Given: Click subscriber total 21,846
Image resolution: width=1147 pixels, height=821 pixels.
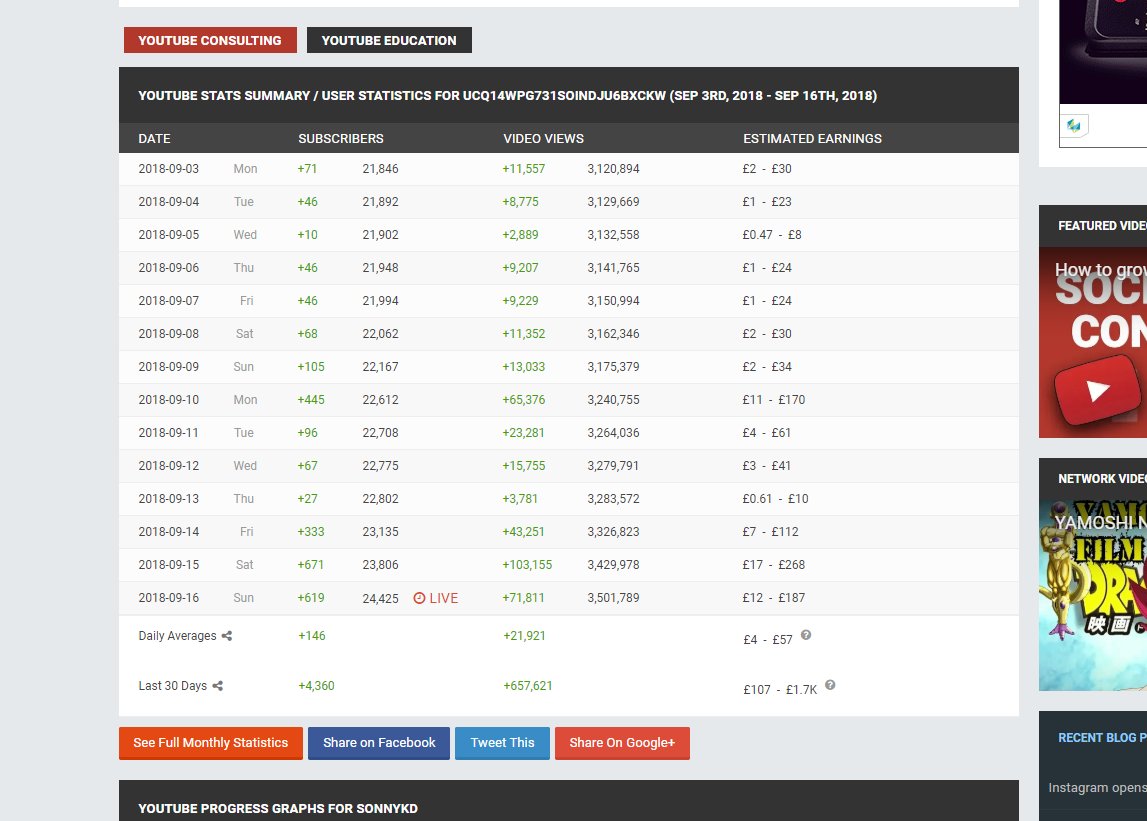Looking at the screenshot, I should (380, 168).
